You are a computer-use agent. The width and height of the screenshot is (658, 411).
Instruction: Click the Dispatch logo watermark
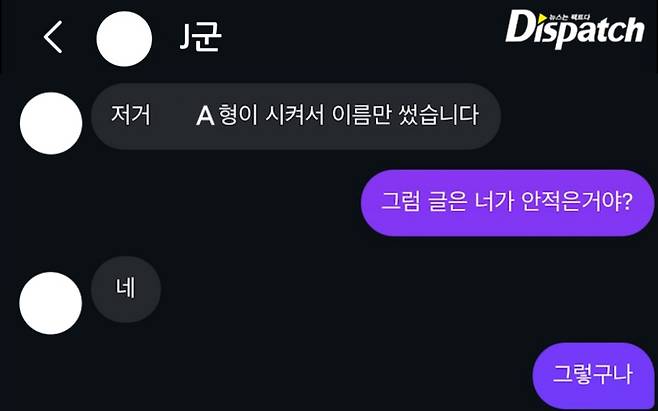click(x=574, y=29)
